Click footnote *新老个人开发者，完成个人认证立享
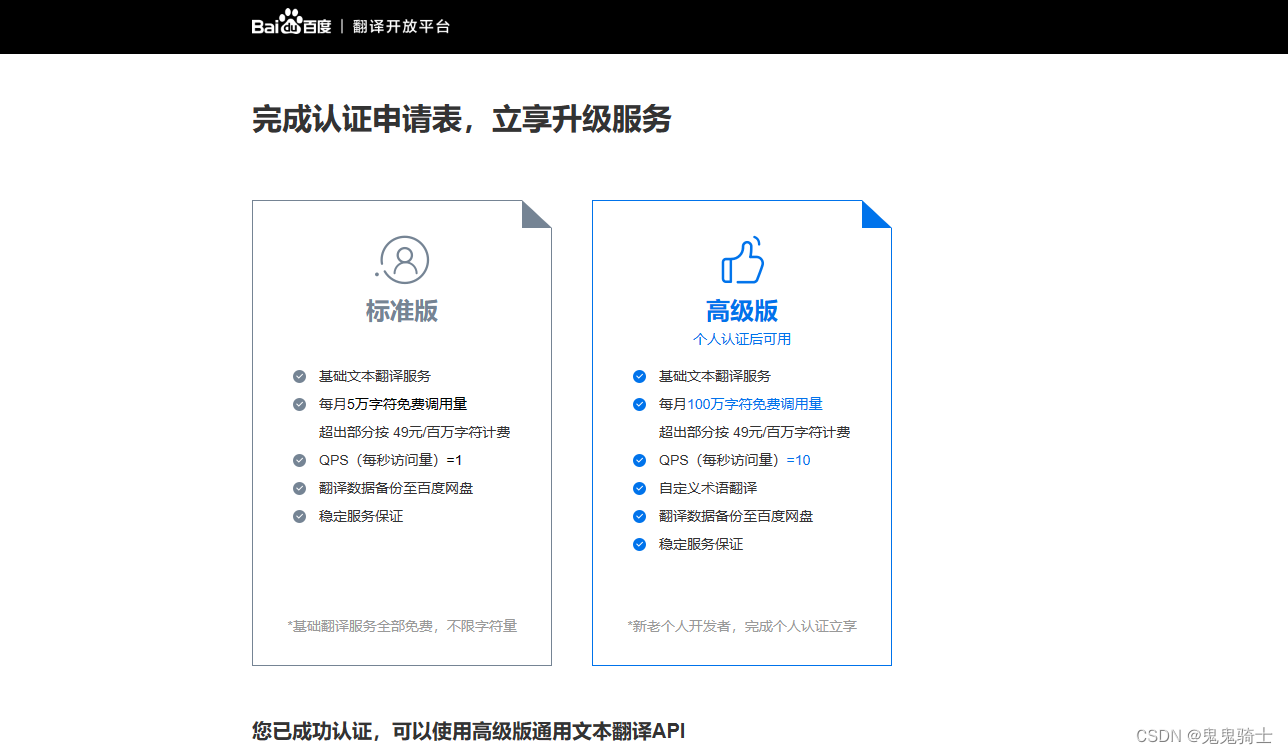Screen dimensions: 1288x754 click(742, 626)
